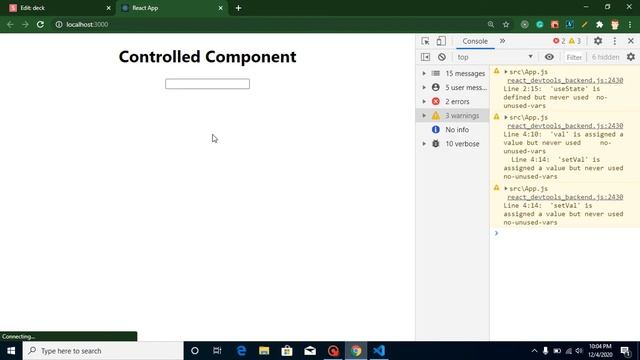Open DevTools customize menu (three dots)
640x360 pixels.
pyautogui.click(x=615, y=41)
